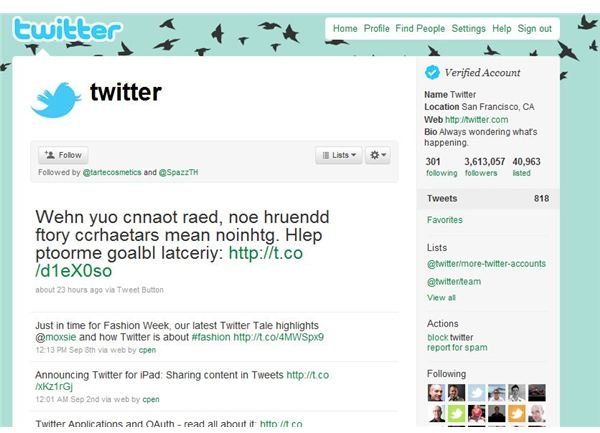
Task: Click the blue Verified Account badge
Action: coord(432,72)
